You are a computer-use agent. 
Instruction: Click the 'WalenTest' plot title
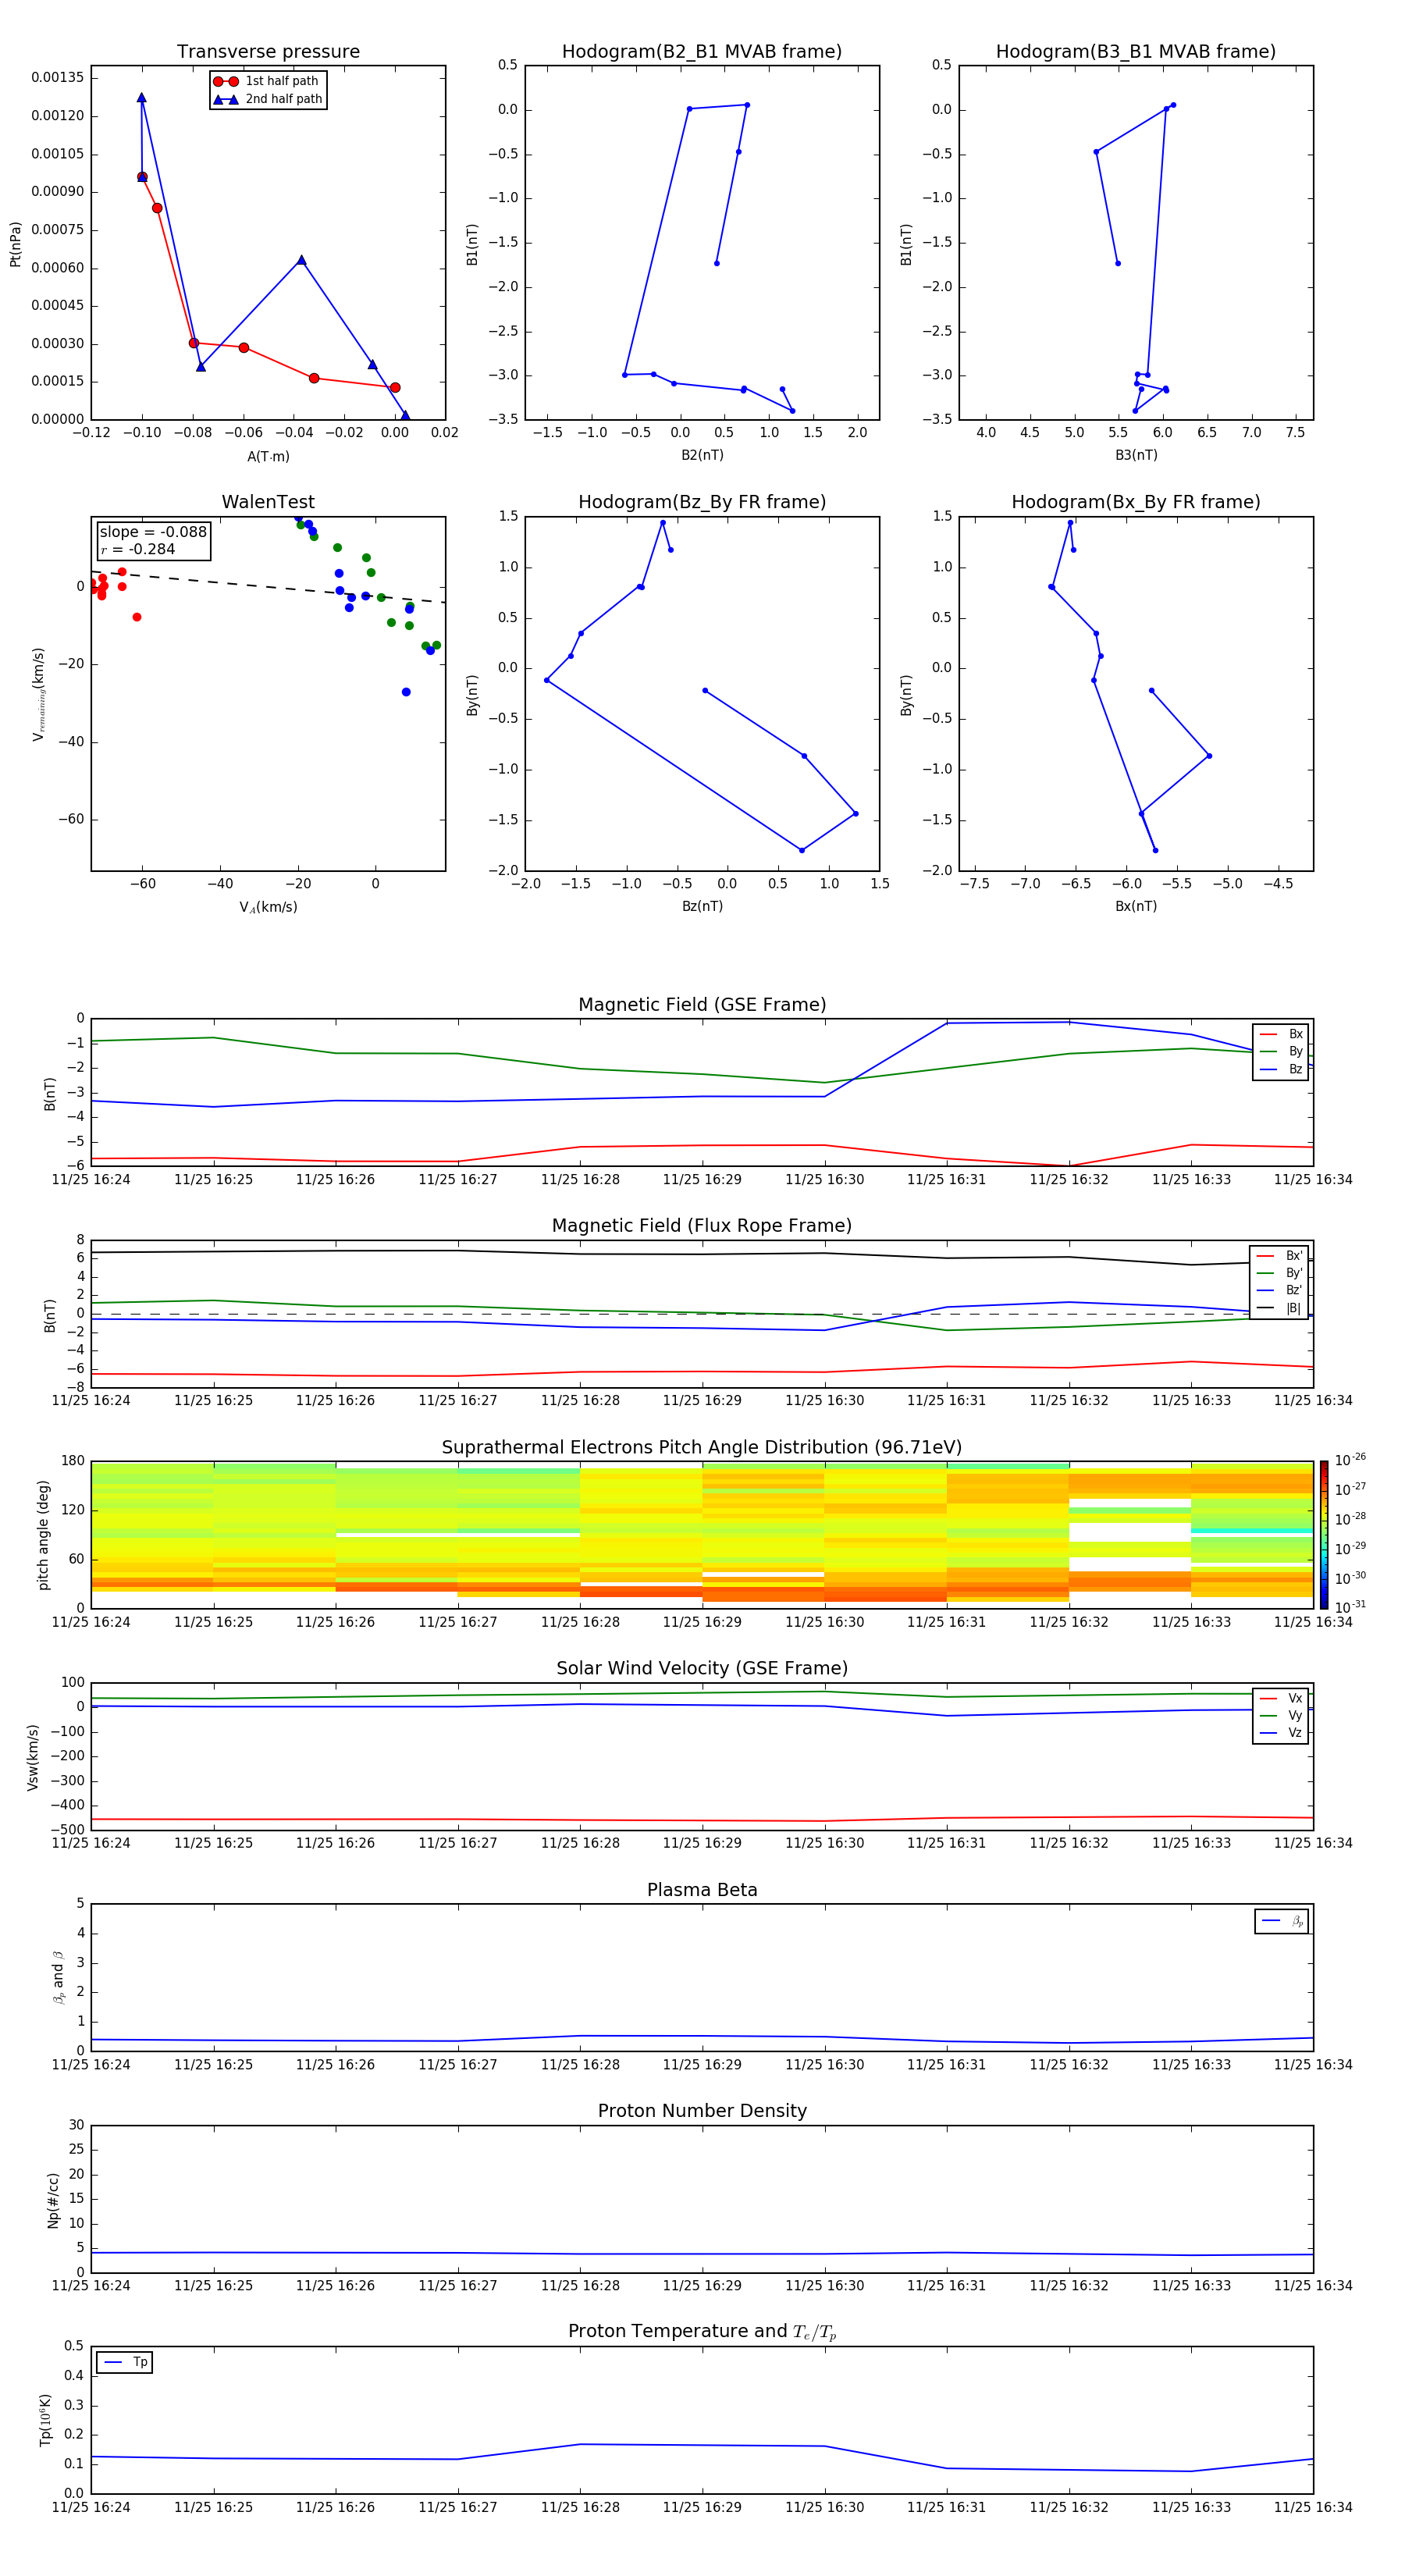click(268, 502)
